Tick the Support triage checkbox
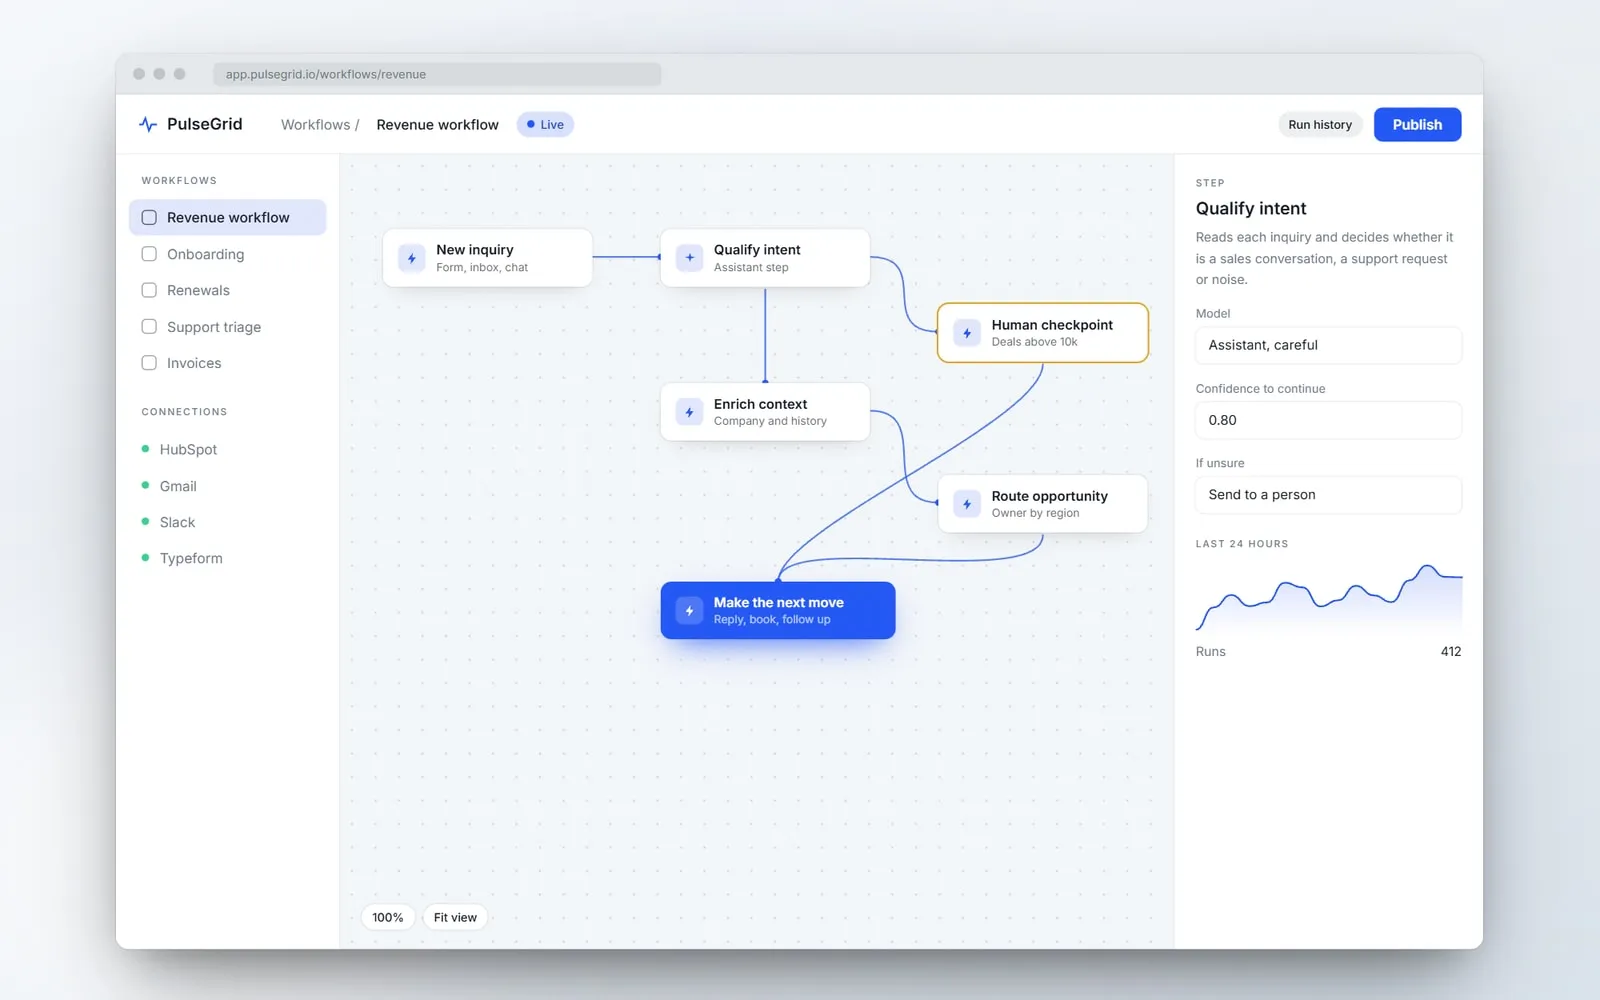This screenshot has width=1600, height=1000. pyautogui.click(x=149, y=326)
